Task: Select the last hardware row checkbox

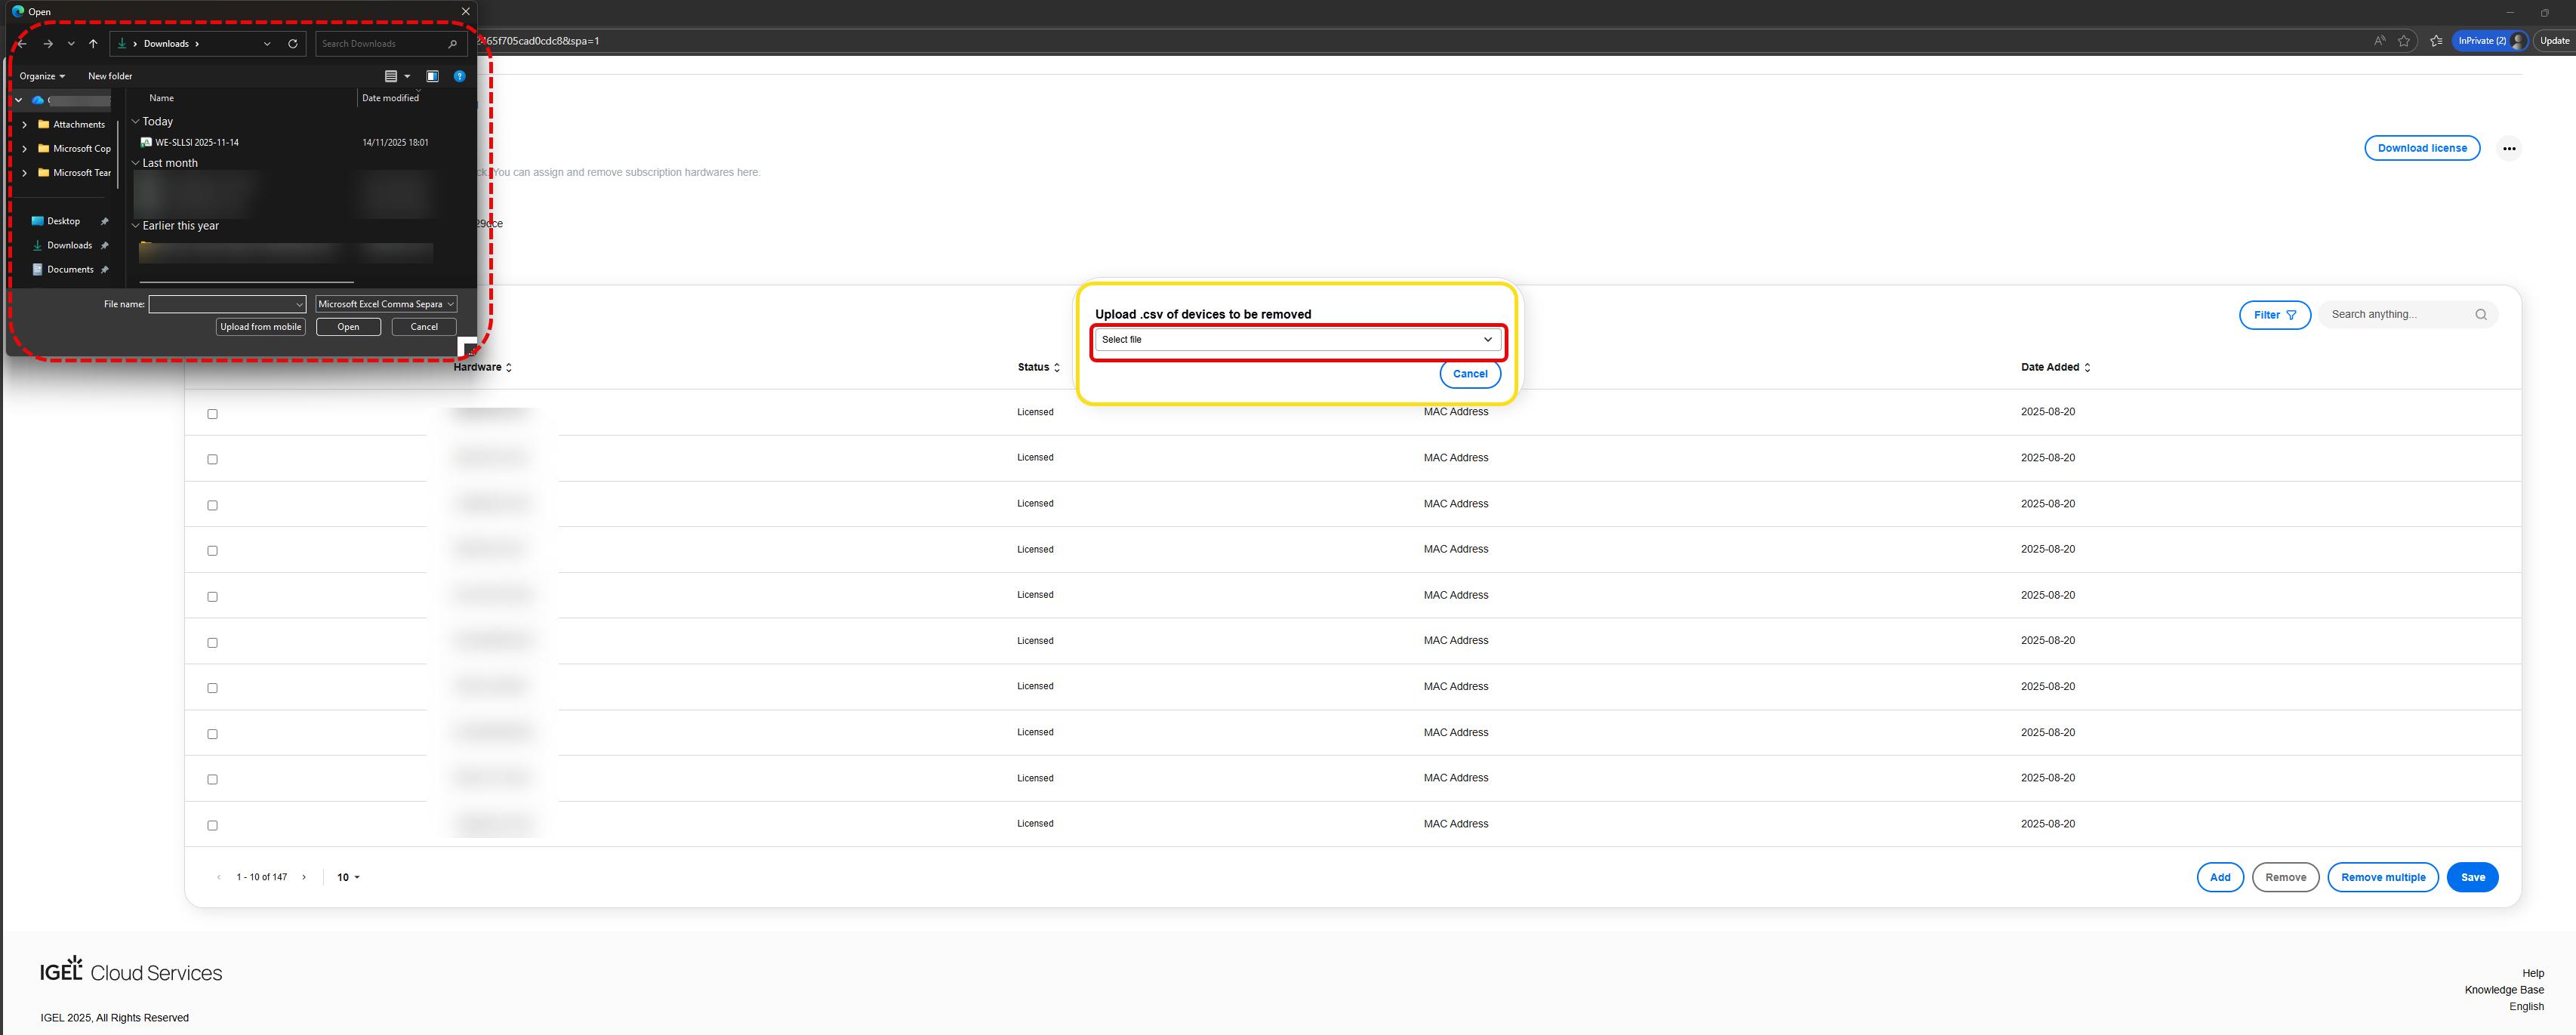Action: pos(212,826)
